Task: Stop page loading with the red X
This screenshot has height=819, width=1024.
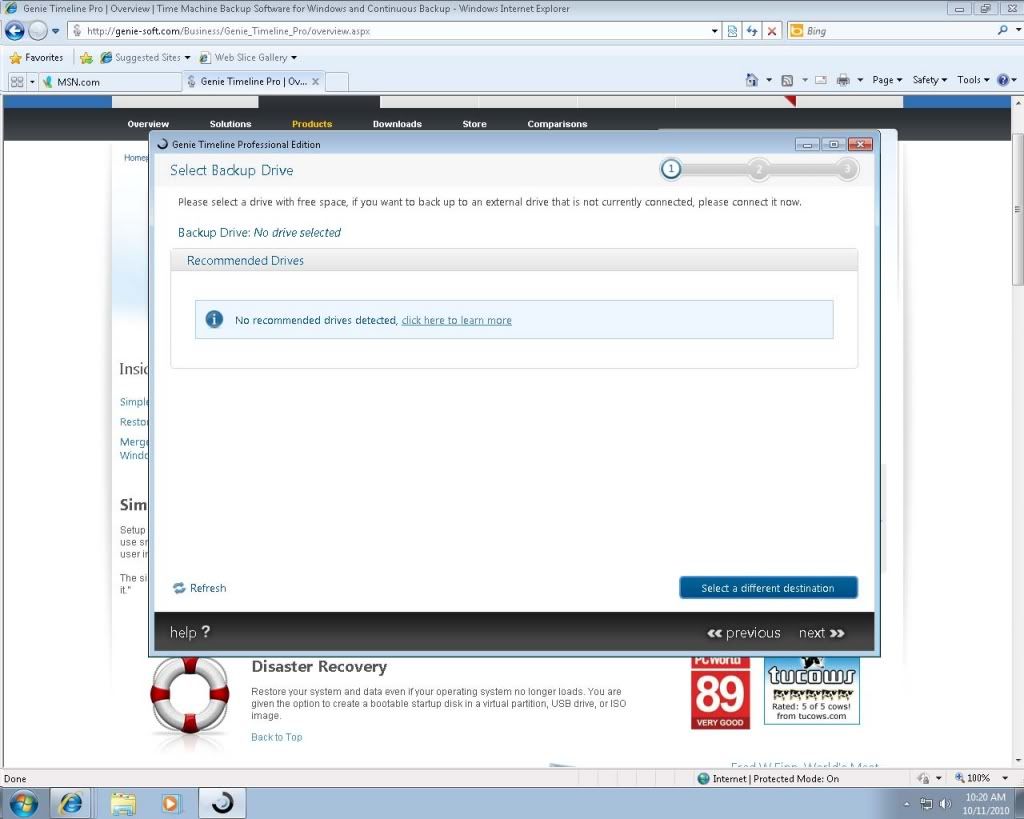Action: [x=772, y=31]
